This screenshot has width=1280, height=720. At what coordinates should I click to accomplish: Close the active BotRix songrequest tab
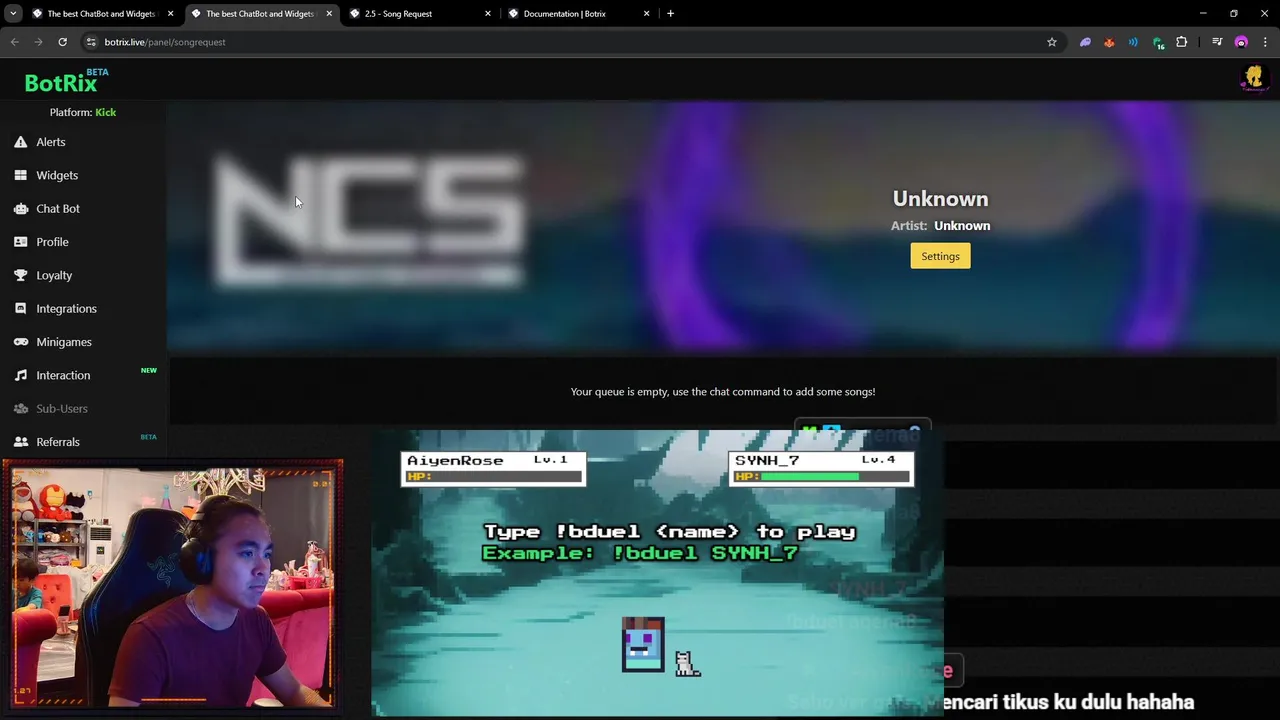329,14
